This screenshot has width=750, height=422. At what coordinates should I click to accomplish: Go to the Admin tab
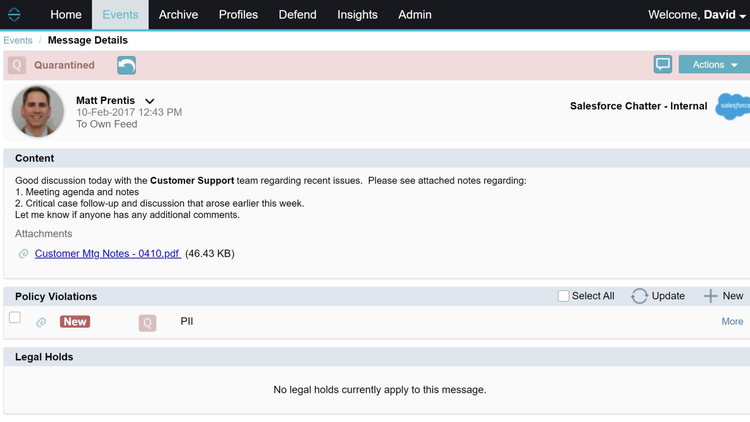click(x=415, y=15)
